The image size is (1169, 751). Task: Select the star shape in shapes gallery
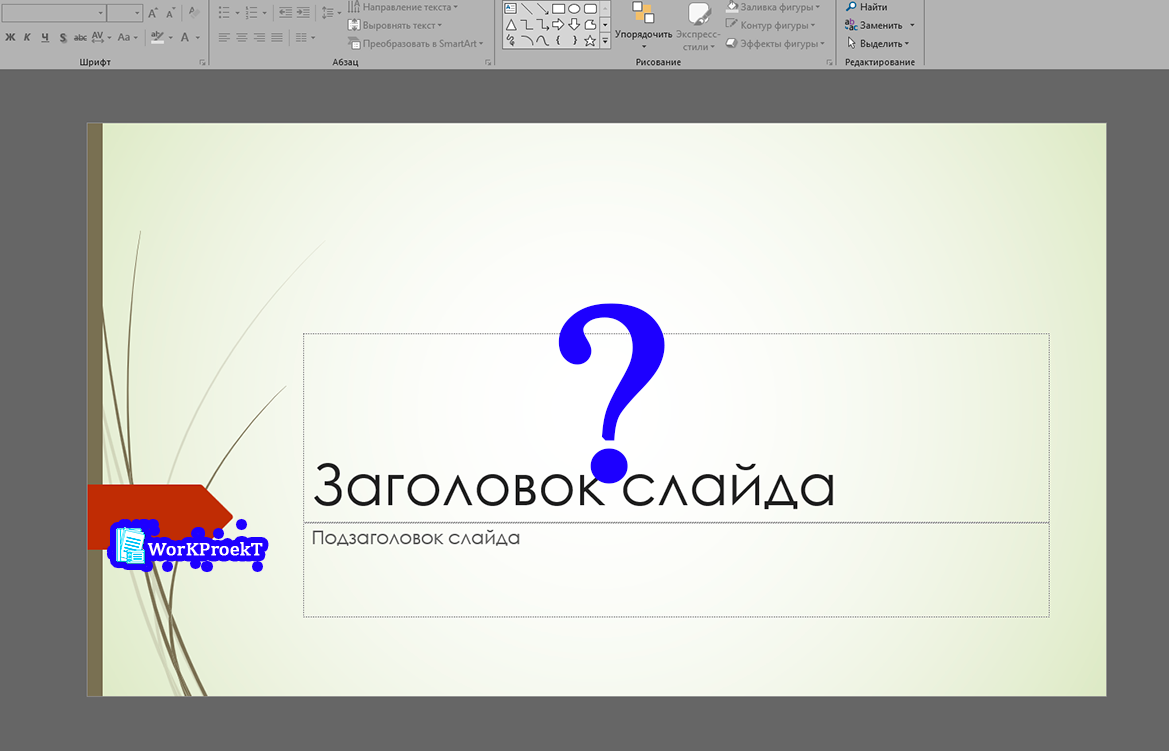pos(590,41)
